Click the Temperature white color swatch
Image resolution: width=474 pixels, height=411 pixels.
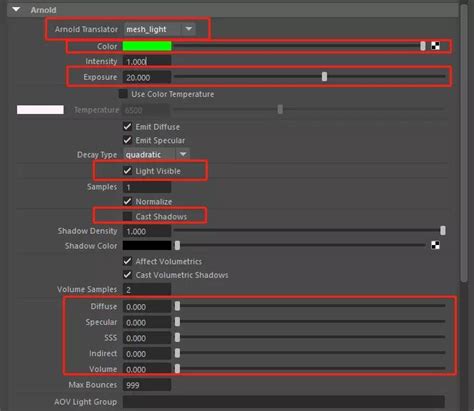point(40,110)
